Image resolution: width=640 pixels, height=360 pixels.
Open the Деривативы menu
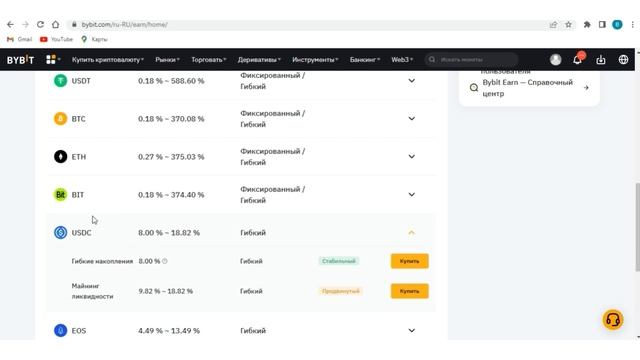[259, 60]
